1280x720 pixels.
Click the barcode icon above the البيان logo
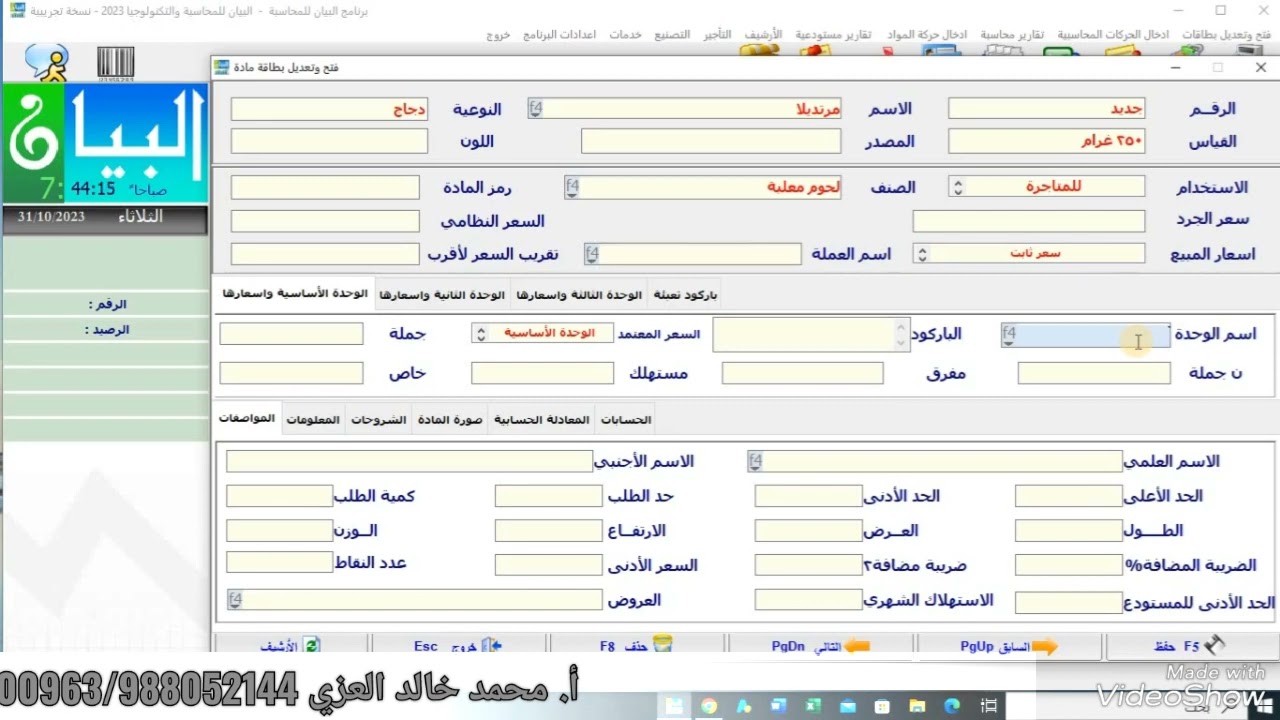click(x=114, y=63)
